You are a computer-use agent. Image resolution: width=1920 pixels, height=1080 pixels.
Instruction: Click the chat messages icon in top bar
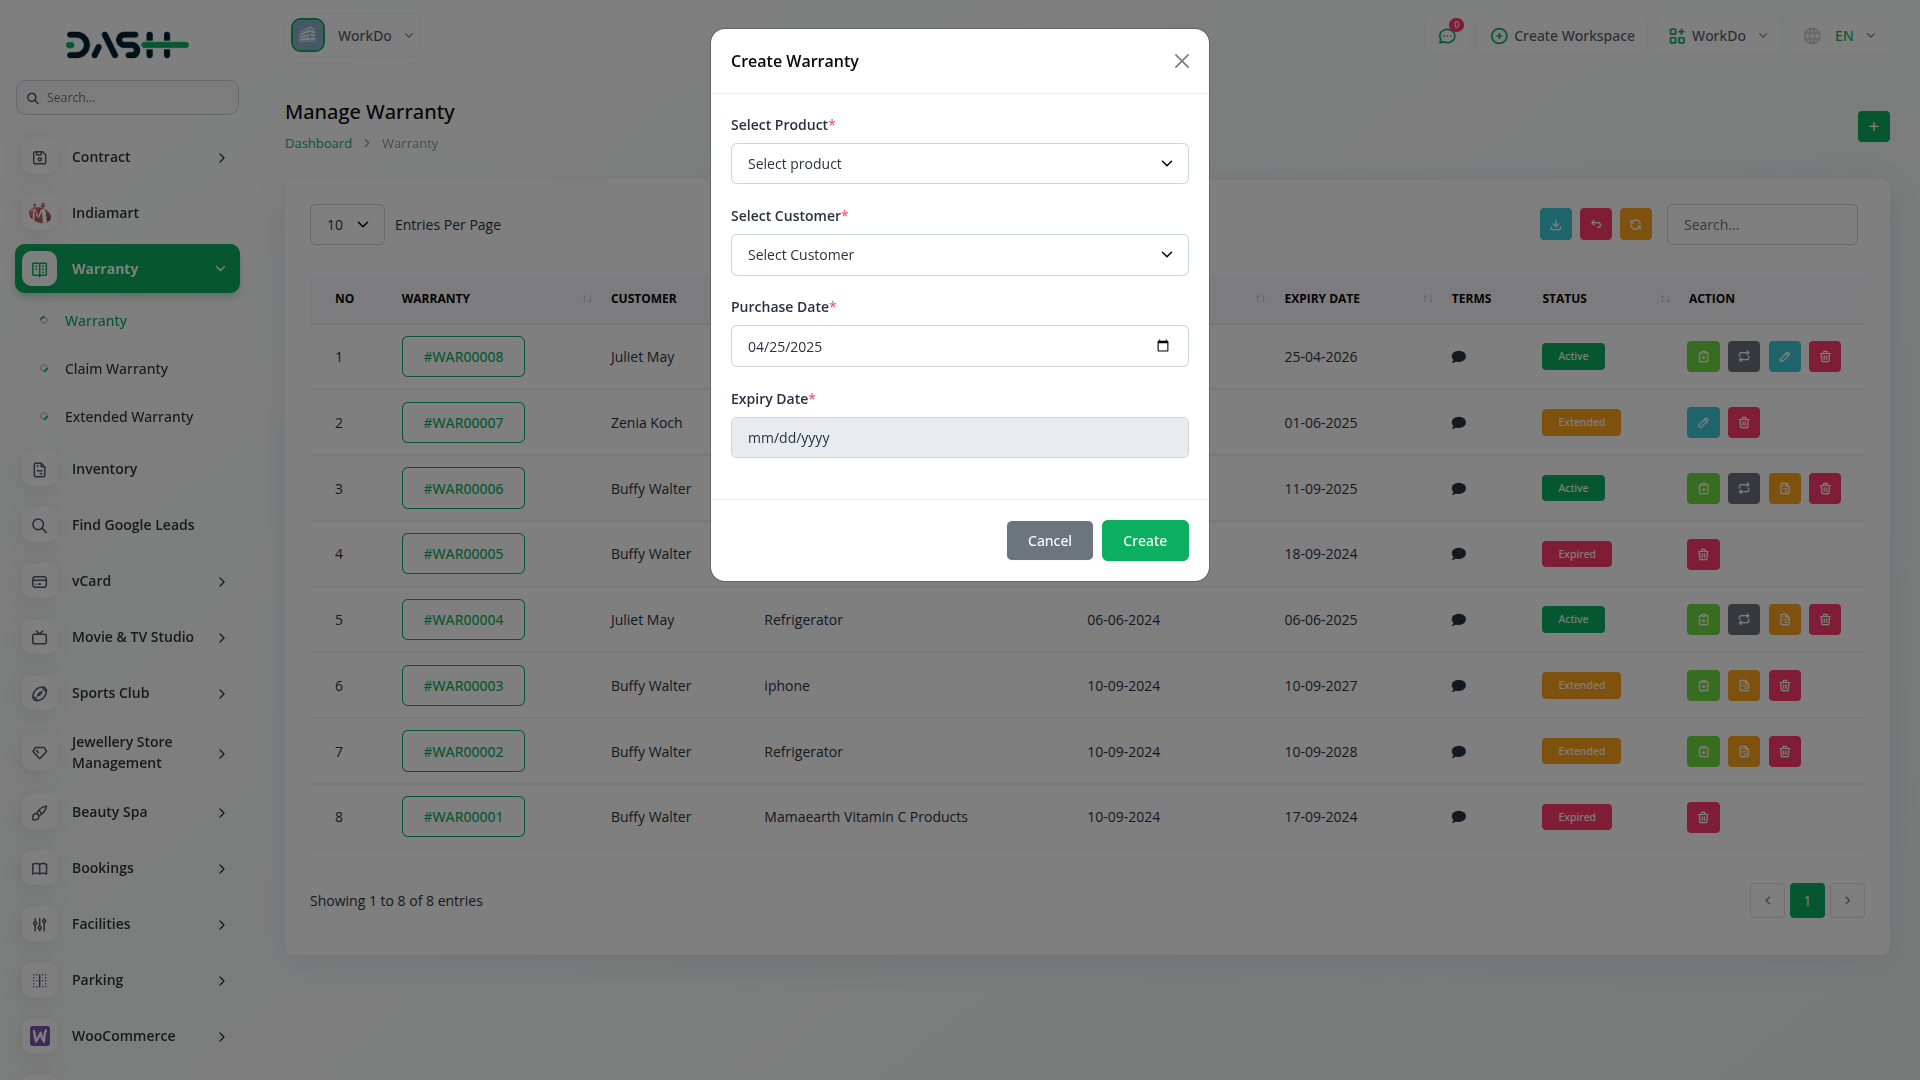[x=1447, y=36]
